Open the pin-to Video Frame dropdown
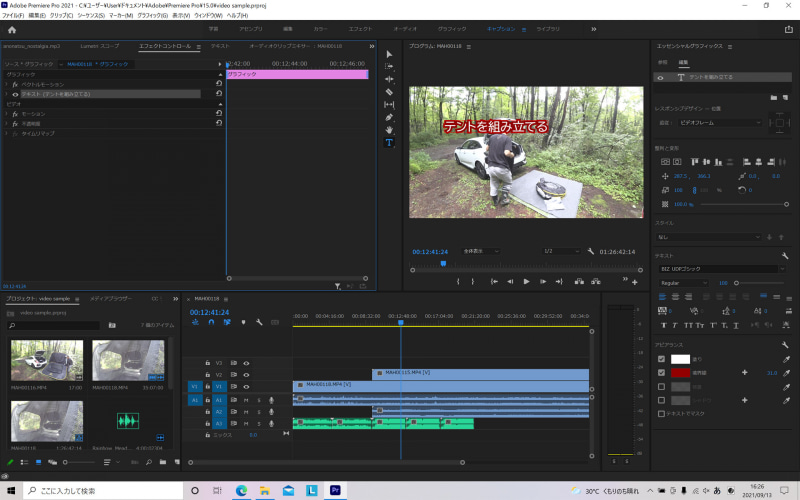The height and width of the screenshot is (500, 800). (719, 123)
